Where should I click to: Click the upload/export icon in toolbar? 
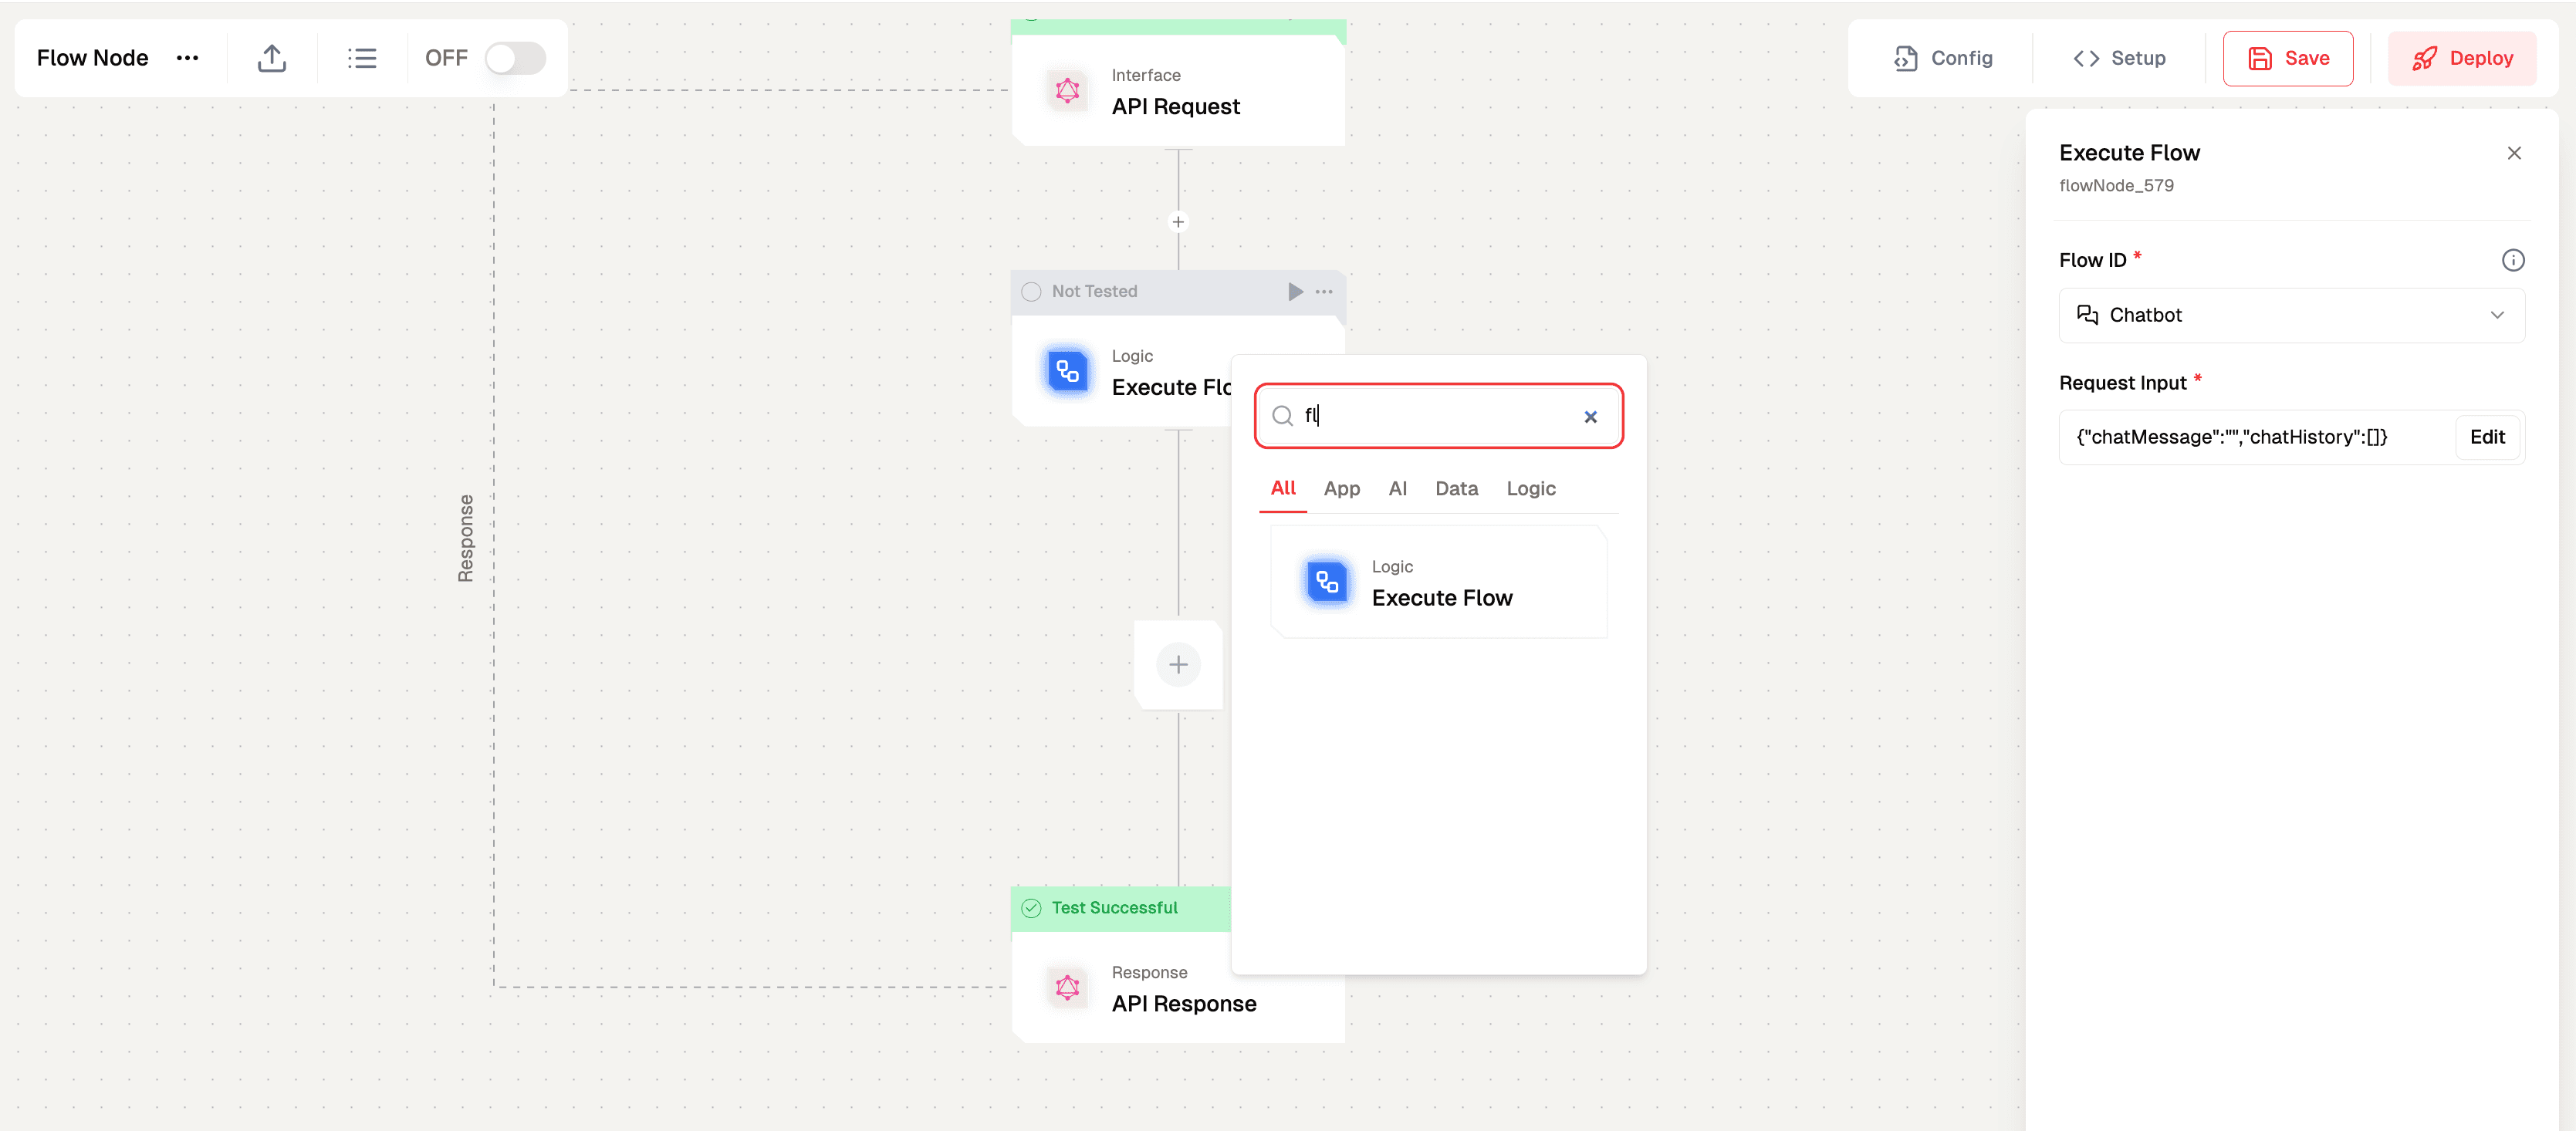tap(272, 57)
